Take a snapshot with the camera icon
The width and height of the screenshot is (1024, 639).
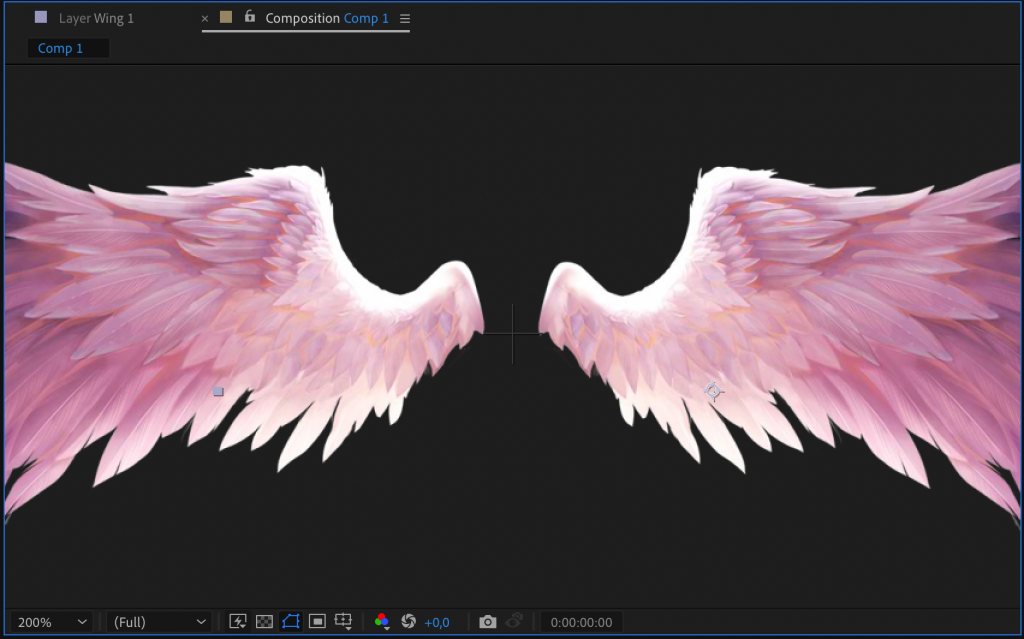coord(488,621)
